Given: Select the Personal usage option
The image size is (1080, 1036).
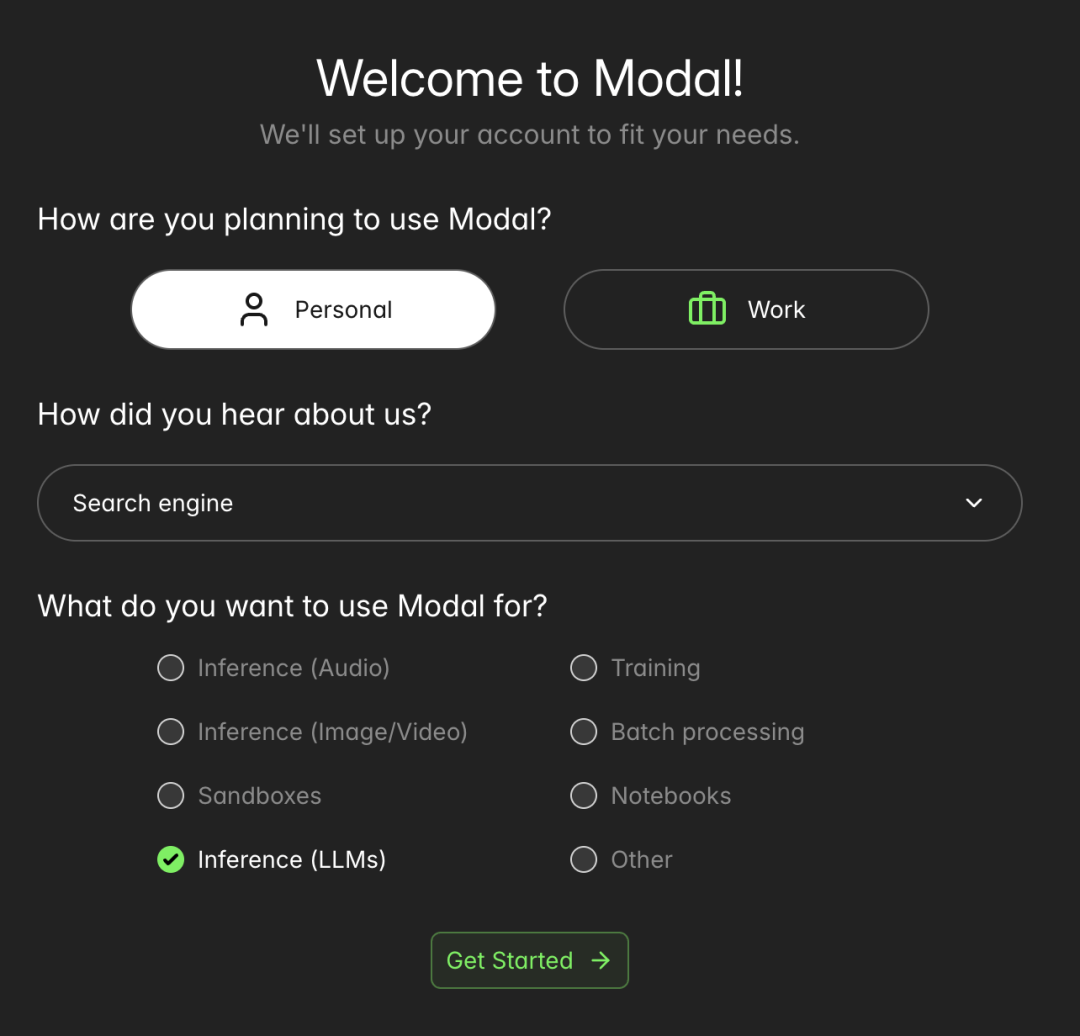Looking at the screenshot, I should [313, 310].
